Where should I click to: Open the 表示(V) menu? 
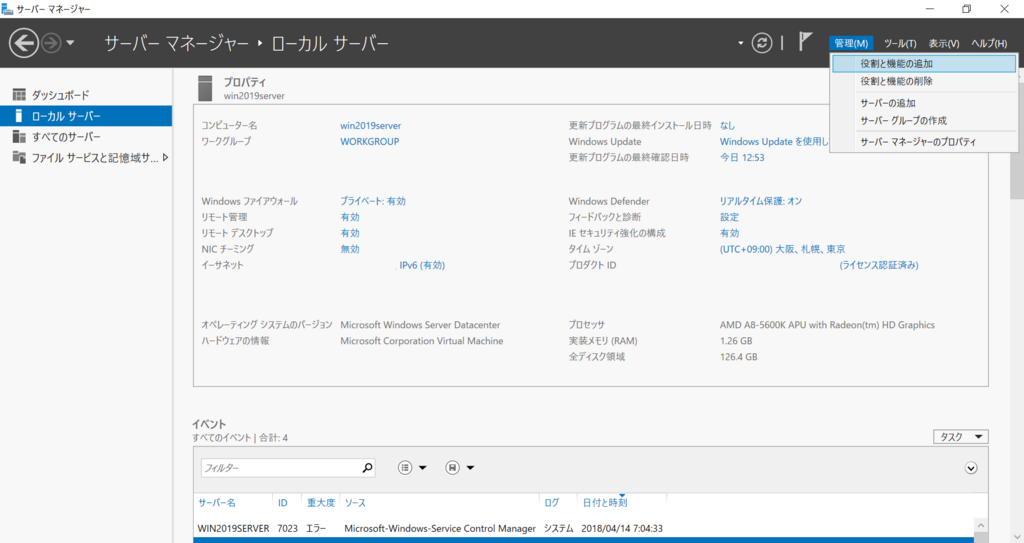tap(944, 43)
